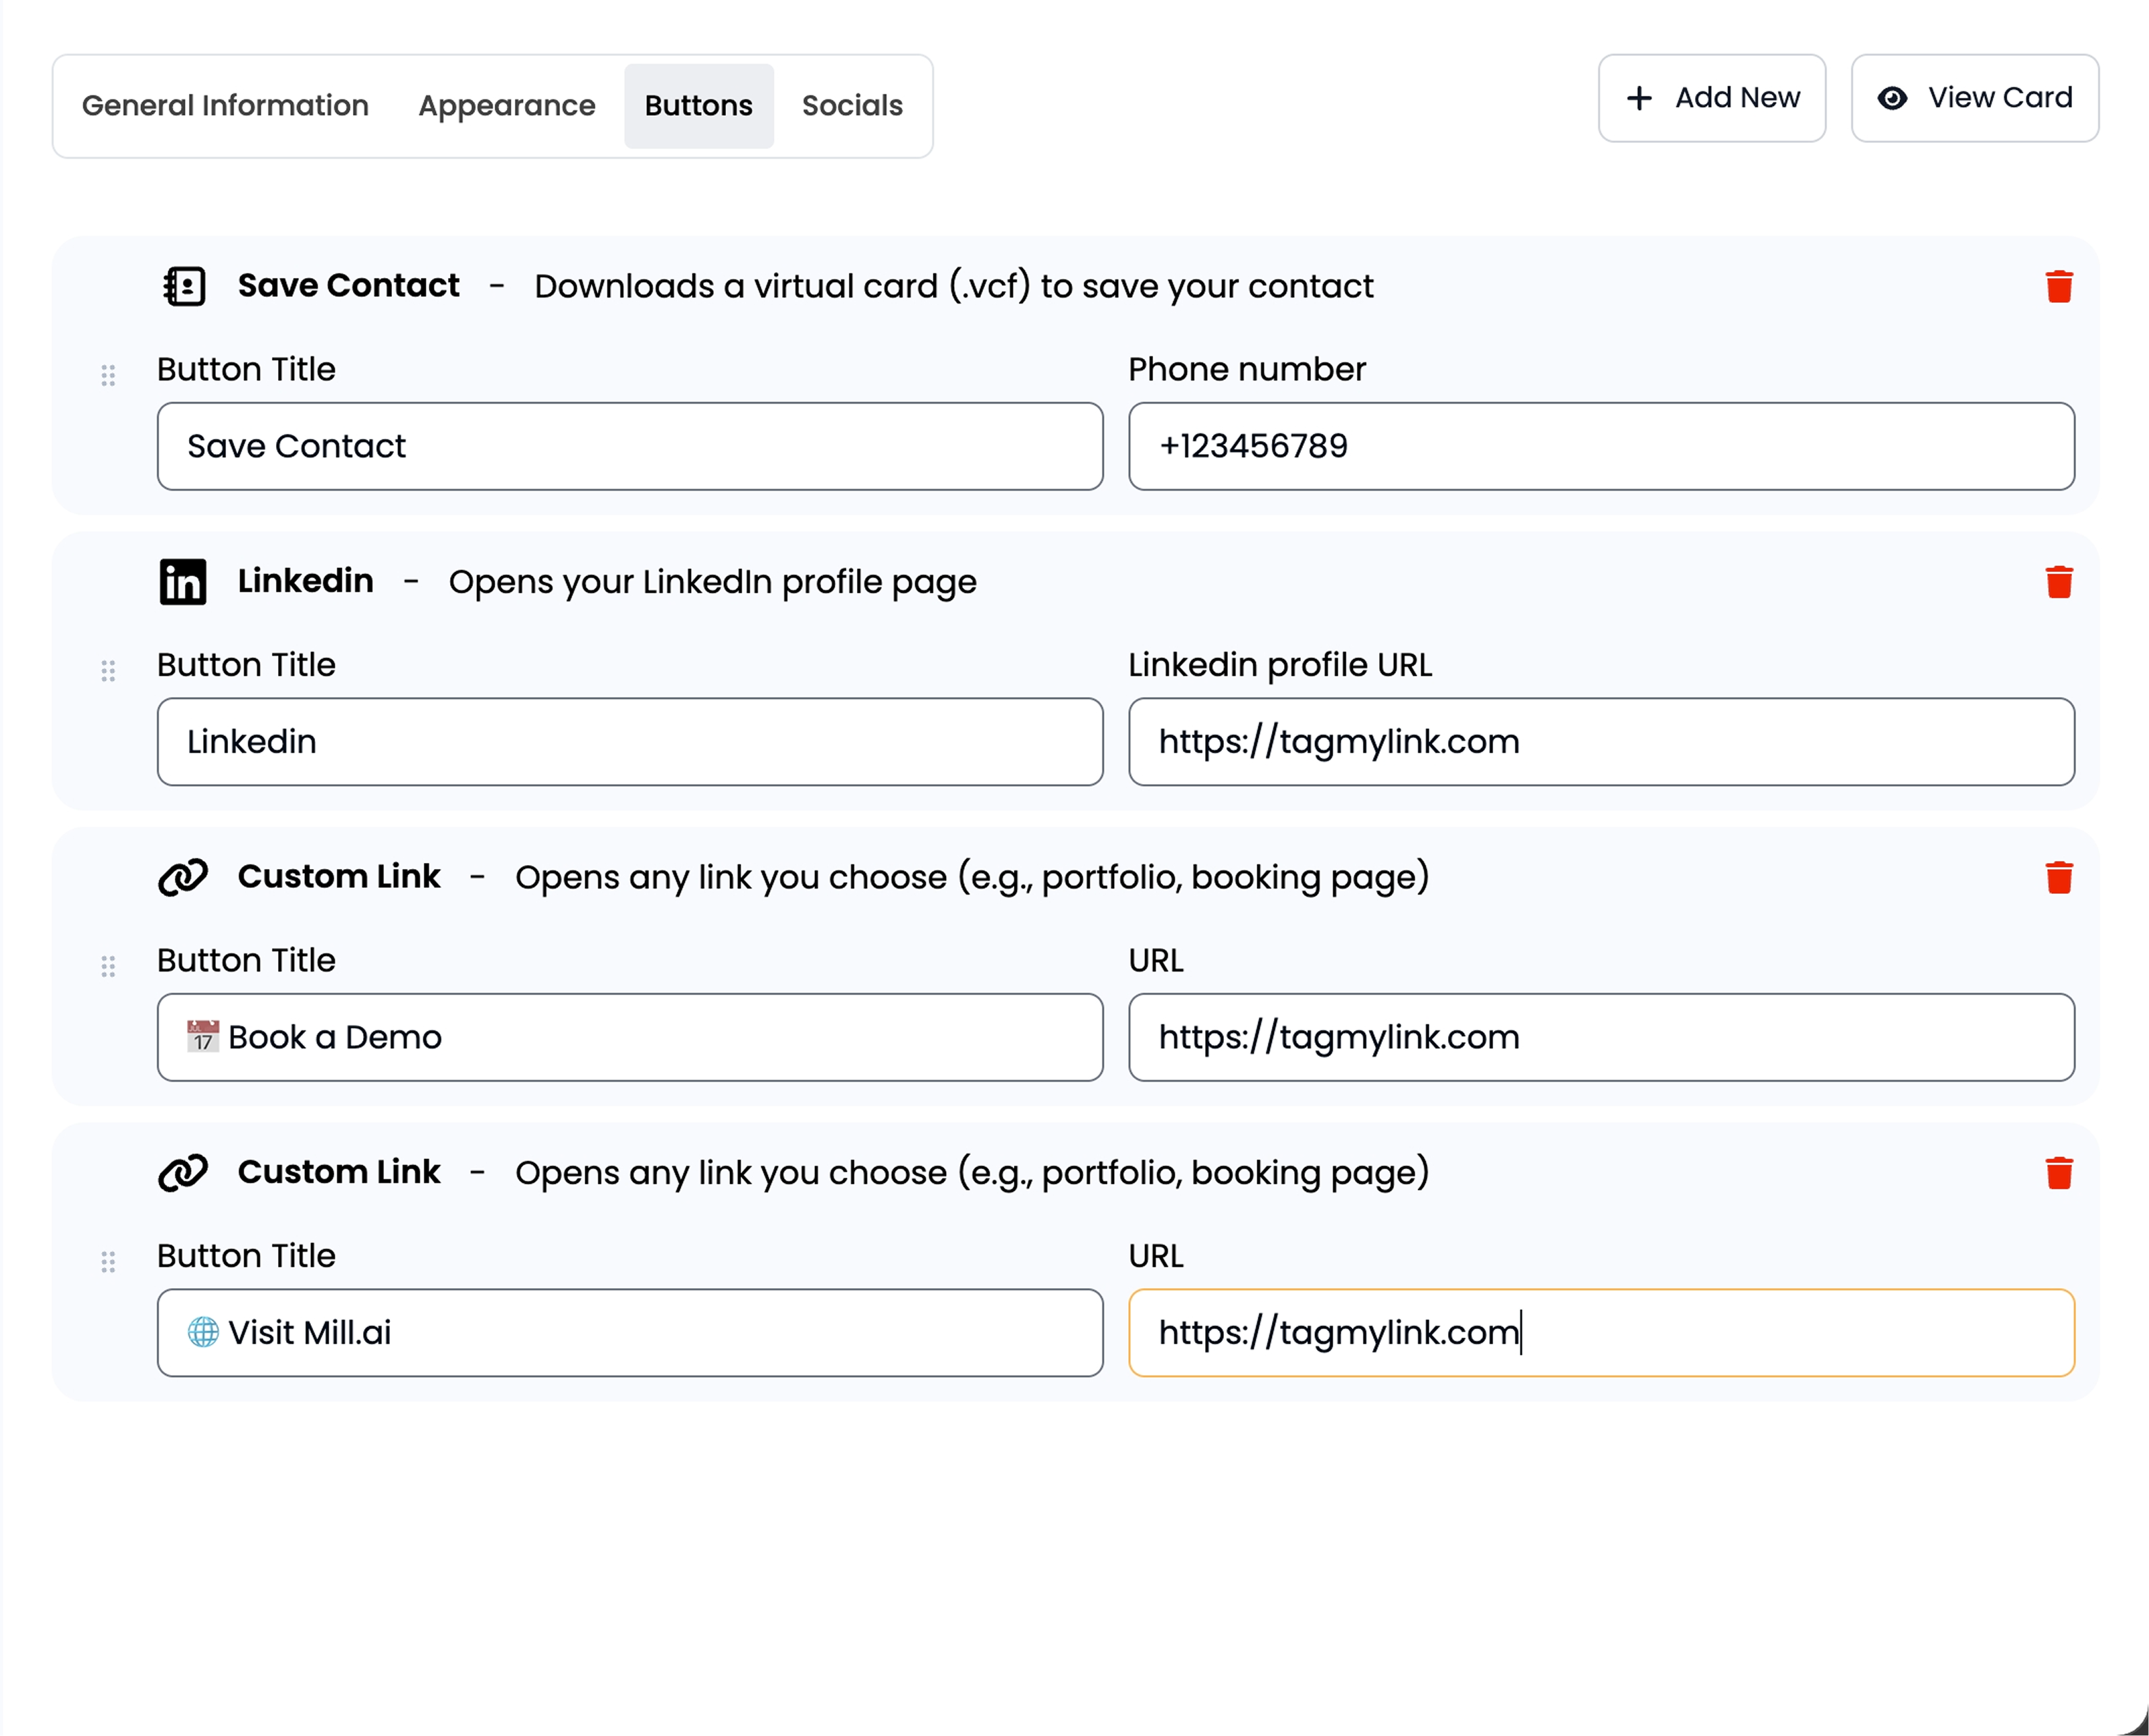Click the globe emoji in Visit Mill.ai title
Viewport: 2149px width, 1736px height.
203,1332
